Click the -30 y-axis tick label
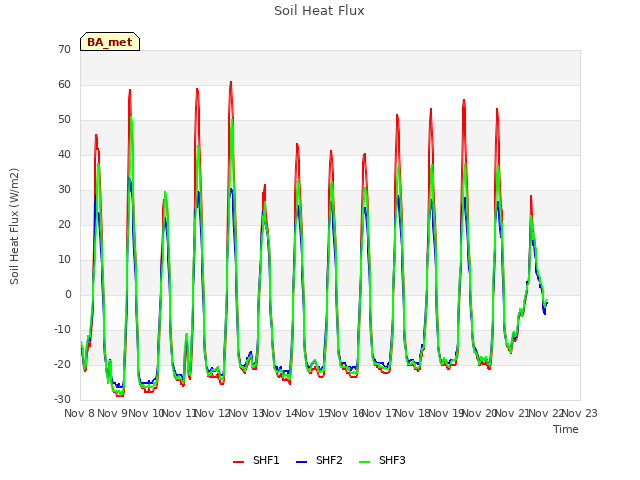Viewport: 640px width, 480px height. point(63,399)
